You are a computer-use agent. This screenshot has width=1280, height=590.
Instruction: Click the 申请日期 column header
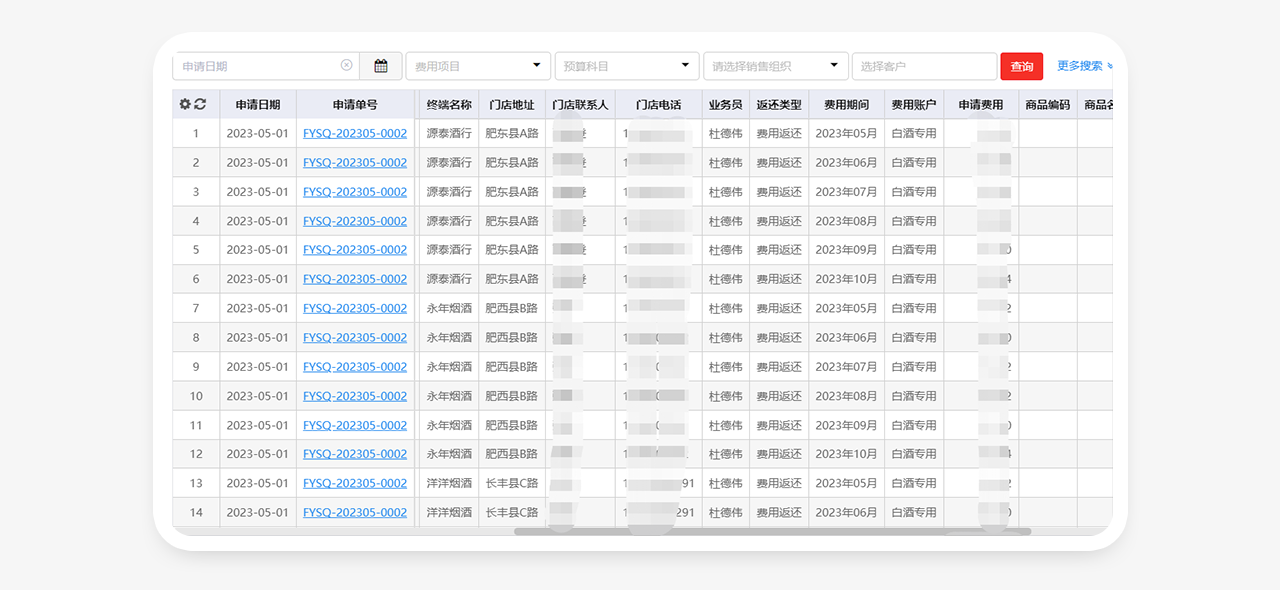tap(258, 105)
